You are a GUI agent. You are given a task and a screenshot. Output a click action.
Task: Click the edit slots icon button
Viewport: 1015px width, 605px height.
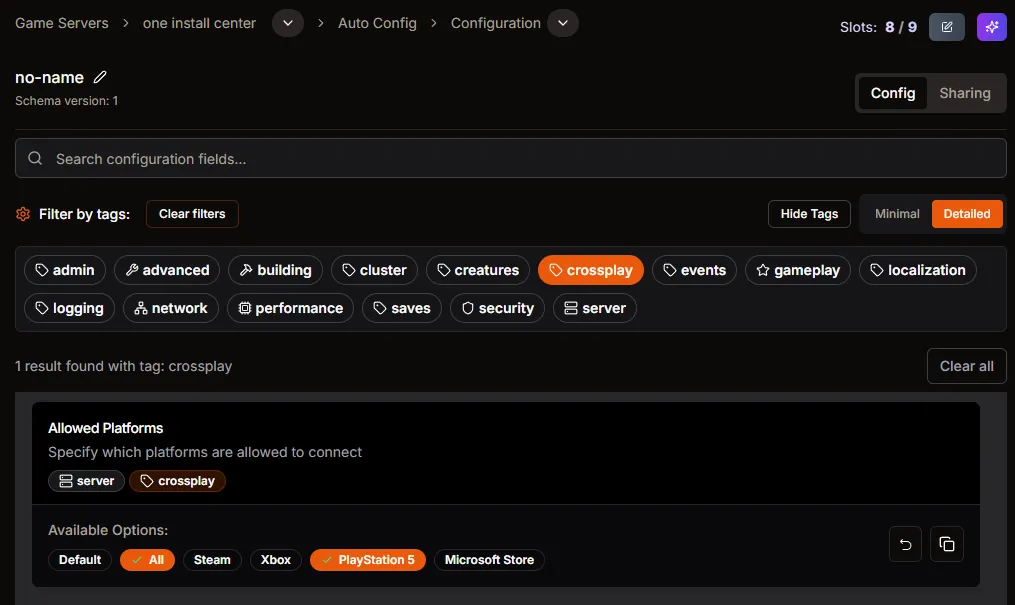pyautogui.click(x=946, y=27)
